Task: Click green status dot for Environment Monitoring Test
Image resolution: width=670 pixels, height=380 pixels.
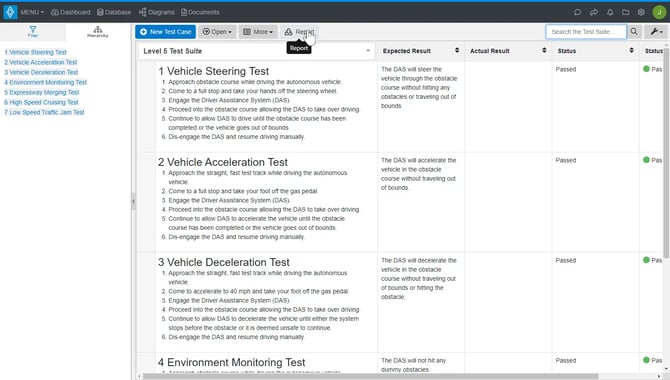Action: (x=646, y=360)
